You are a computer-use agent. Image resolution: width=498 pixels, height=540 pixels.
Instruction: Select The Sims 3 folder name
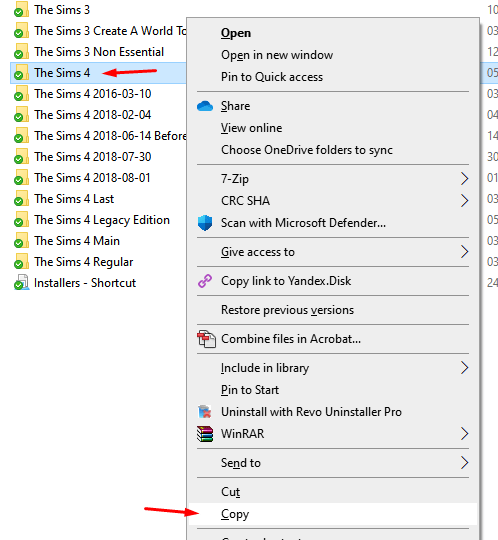tap(62, 10)
